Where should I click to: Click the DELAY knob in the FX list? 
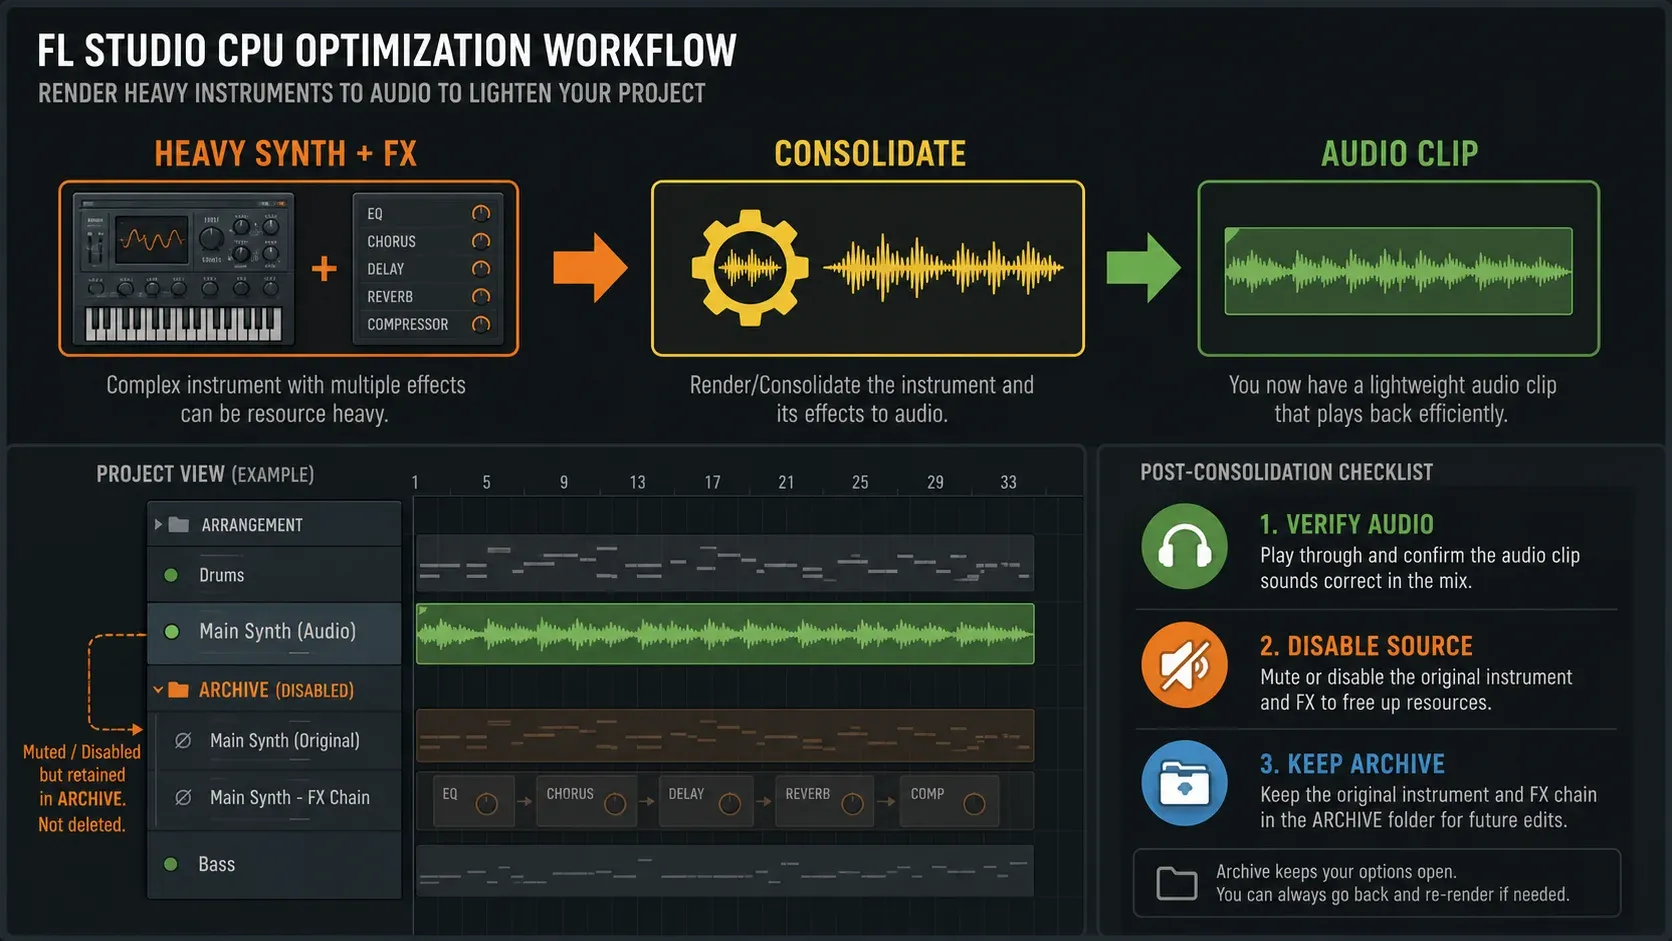[481, 269]
